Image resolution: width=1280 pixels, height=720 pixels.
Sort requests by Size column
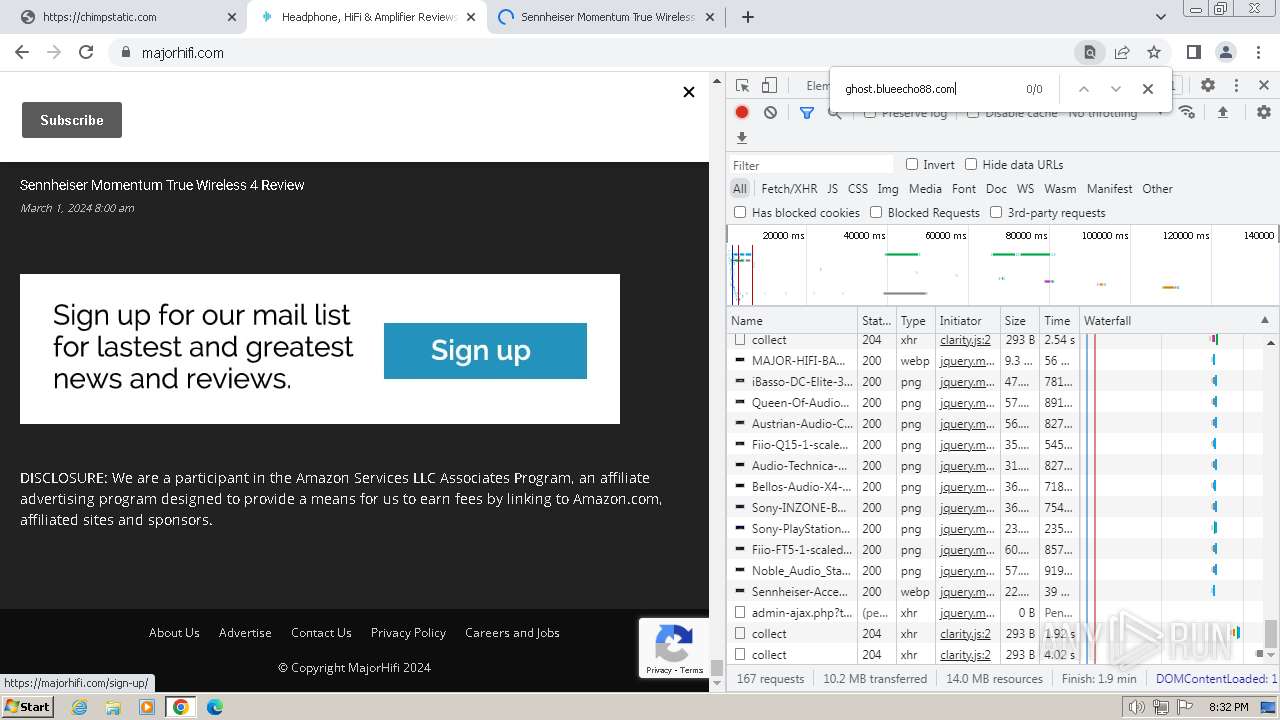(x=1020, y=320)
